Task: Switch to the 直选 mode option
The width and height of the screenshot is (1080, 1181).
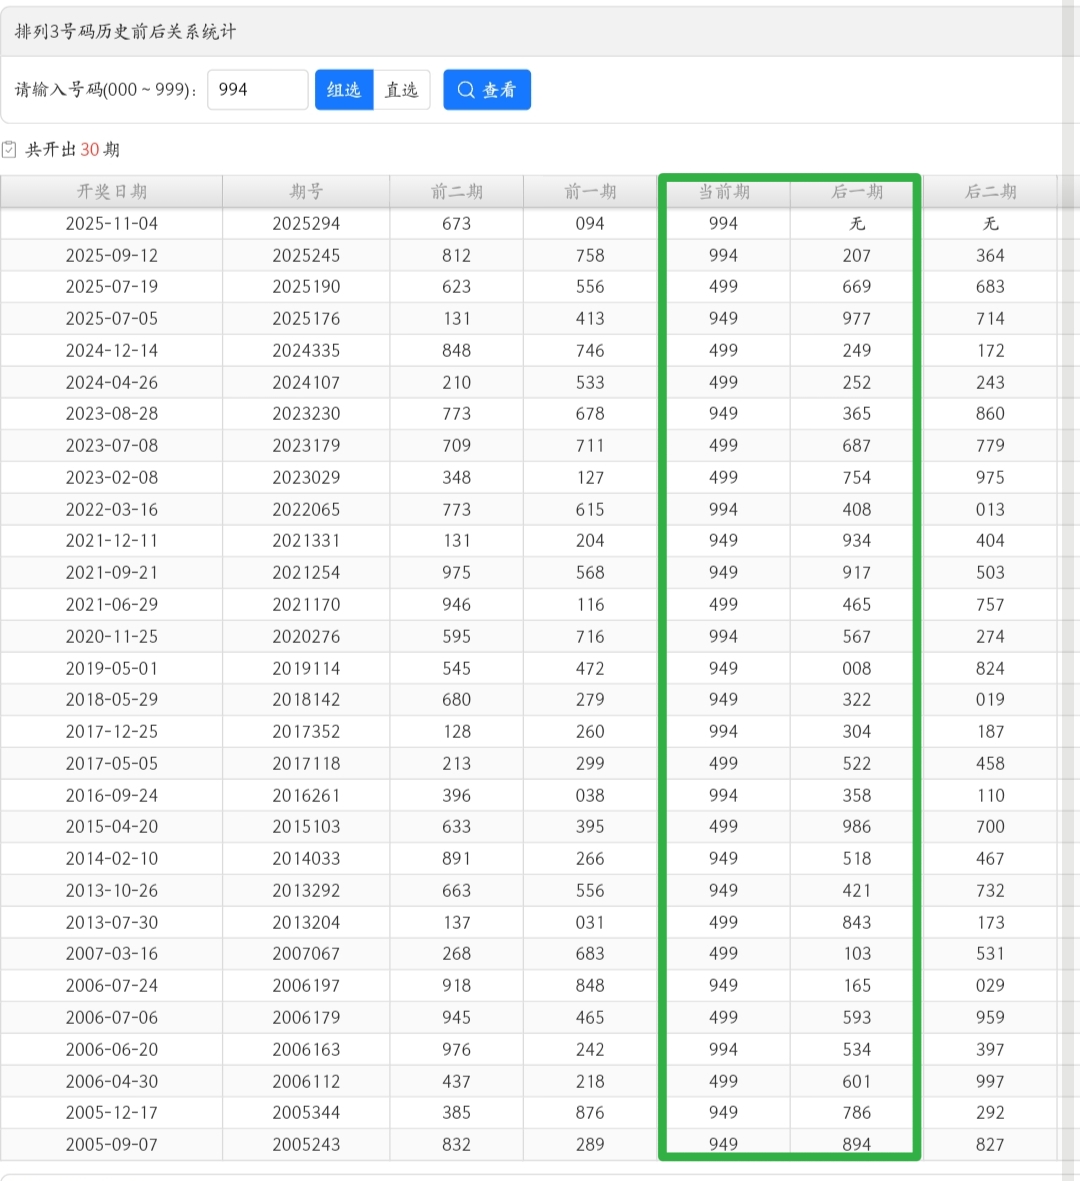Action: point(401,89)
